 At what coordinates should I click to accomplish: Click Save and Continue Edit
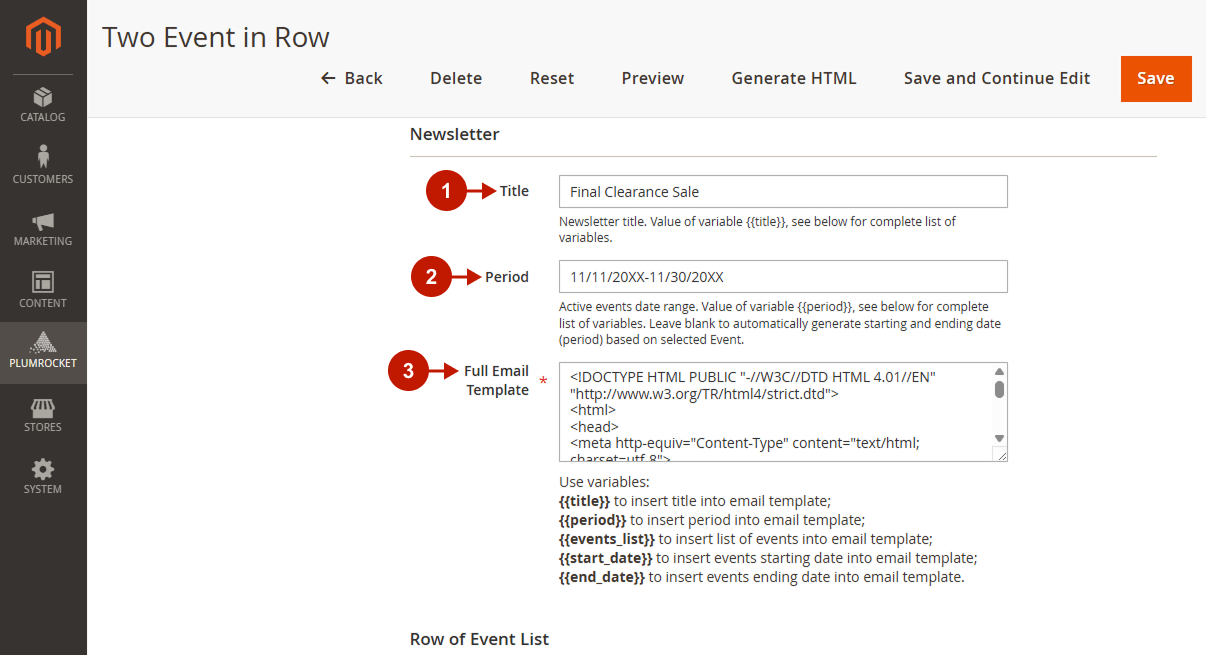997,78
